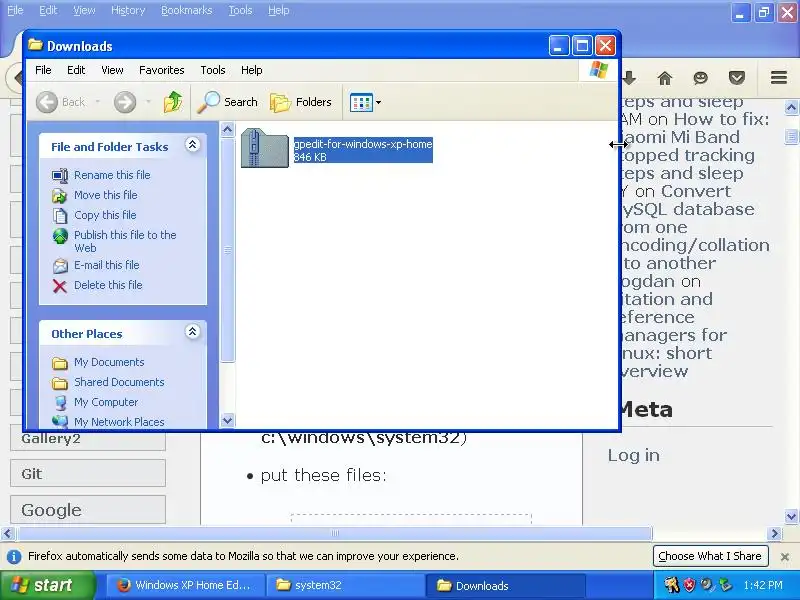Click the Git category button
The height and width of the screenshot is (600, 800).
(88, 473)
